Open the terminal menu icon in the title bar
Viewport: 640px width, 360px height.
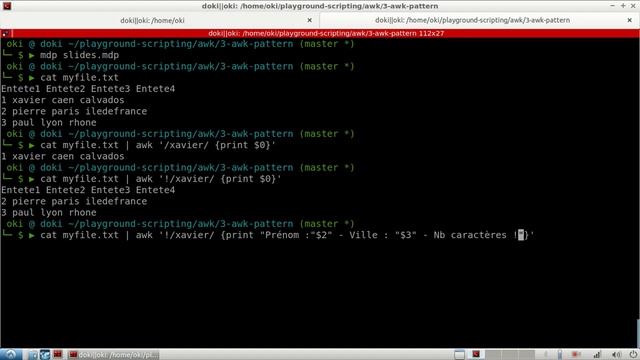[7, 6]
